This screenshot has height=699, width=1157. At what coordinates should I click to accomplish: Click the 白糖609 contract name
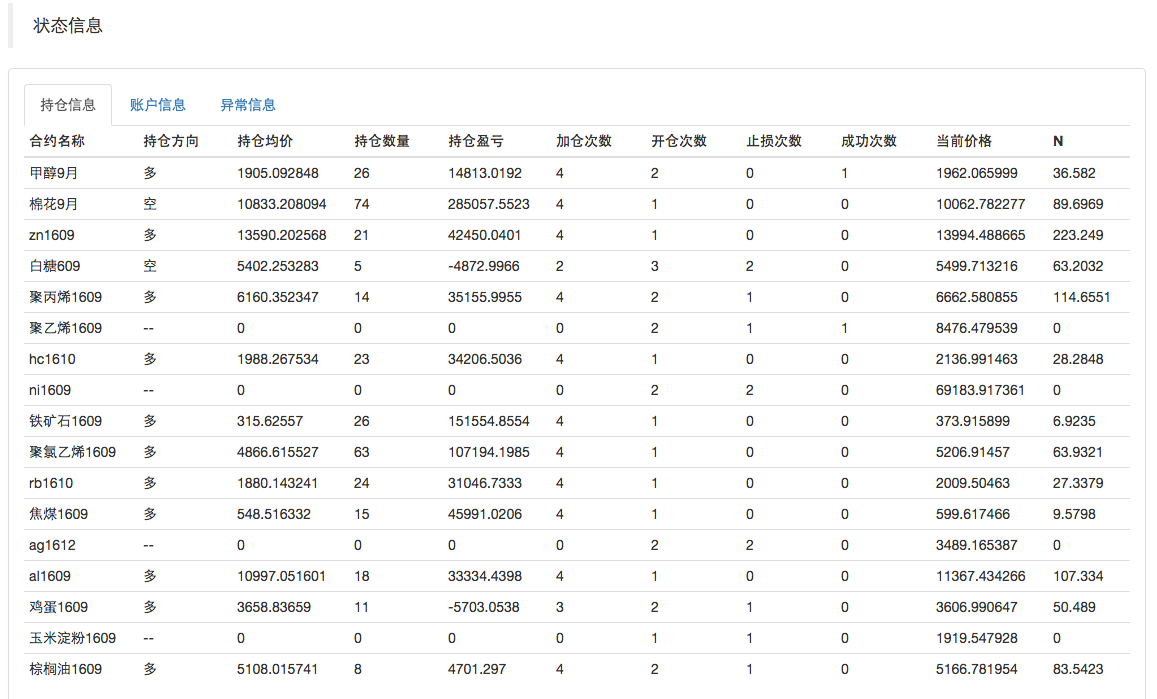click(x=55, y=266)
